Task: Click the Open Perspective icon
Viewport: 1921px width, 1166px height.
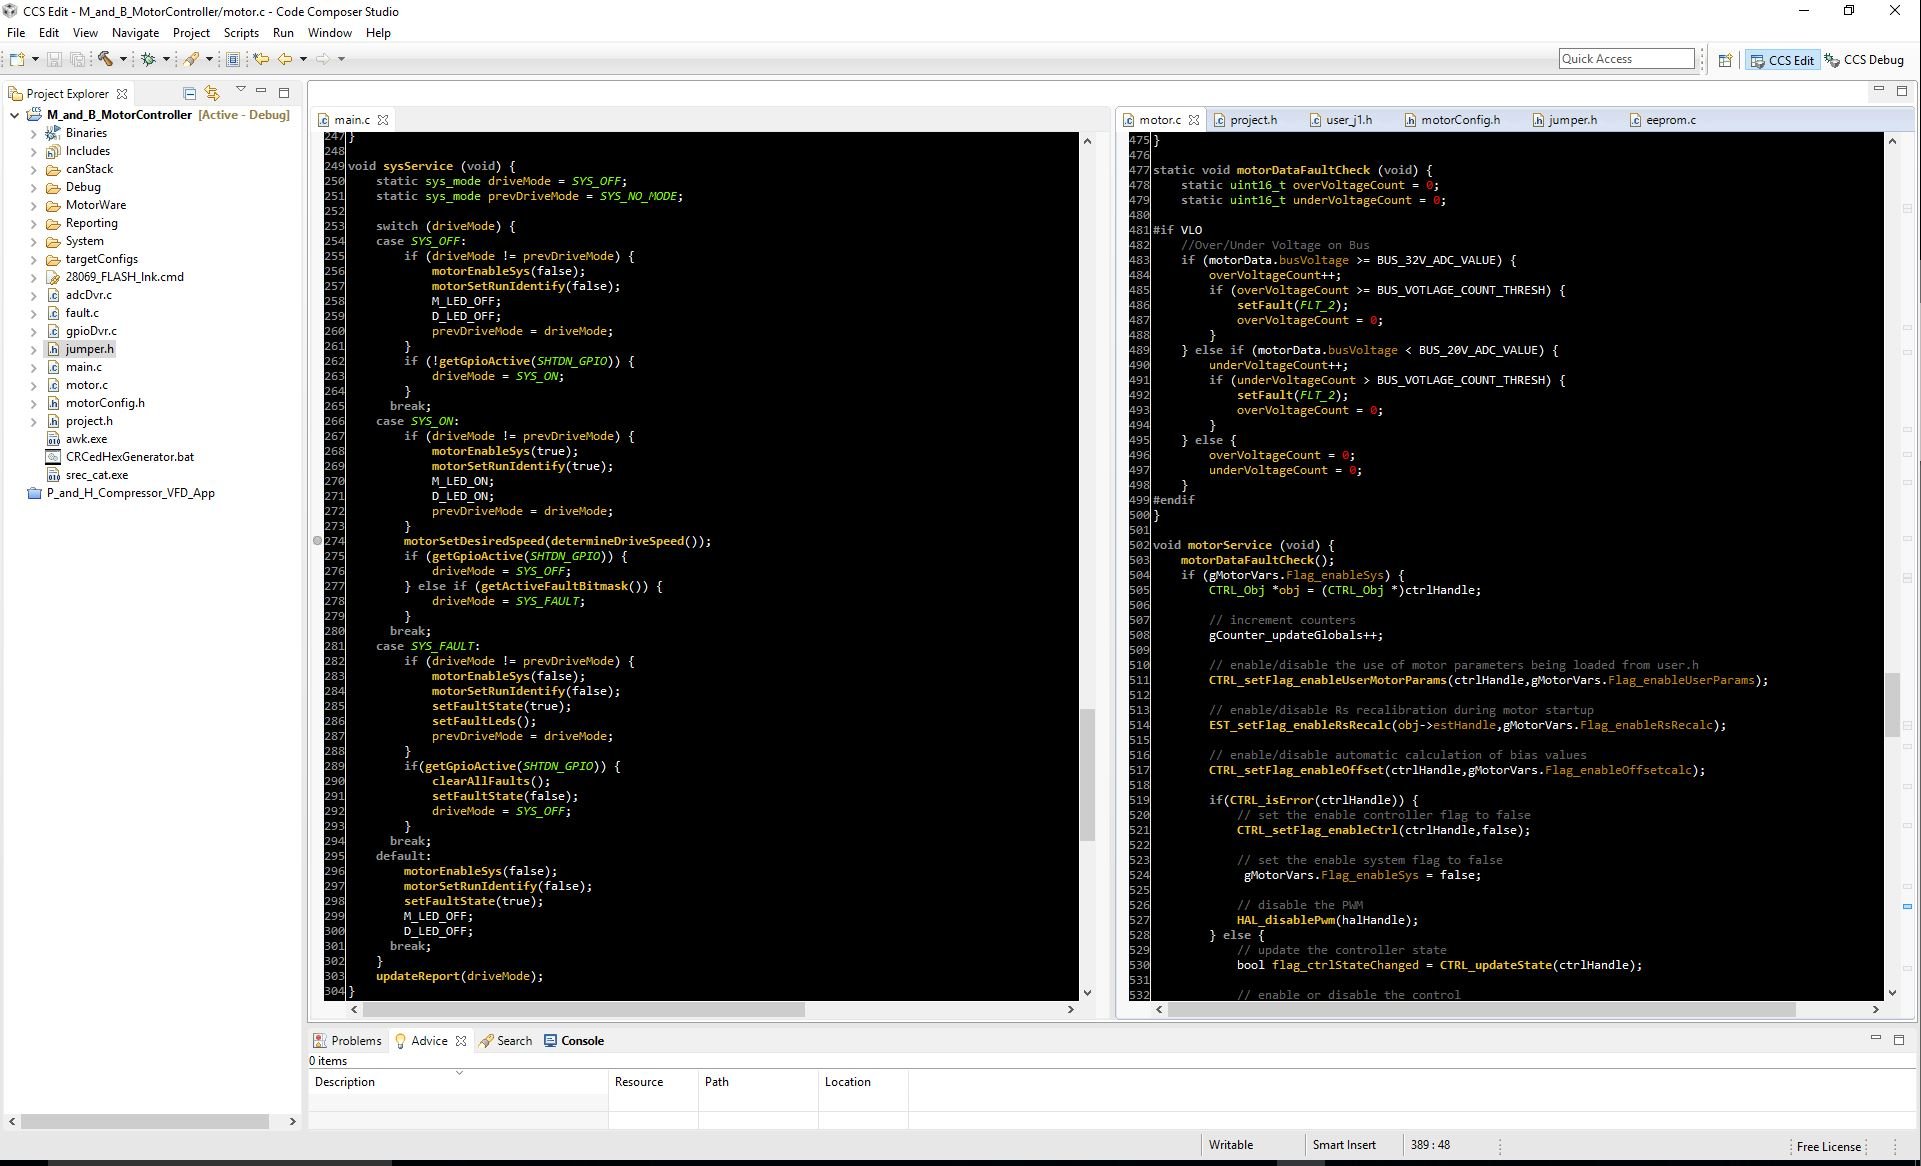Action: pos(1725,60)
